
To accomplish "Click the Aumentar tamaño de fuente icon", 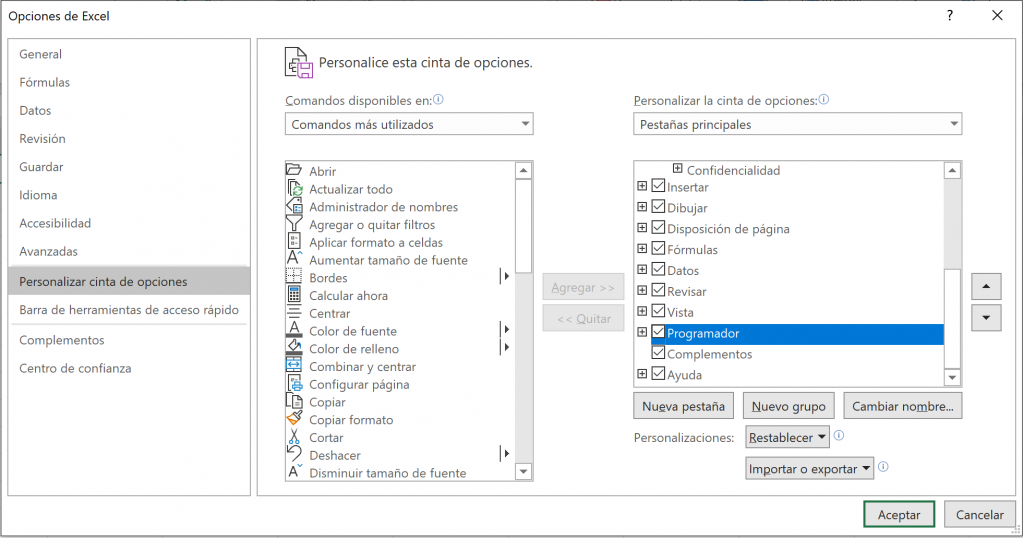I will 294,259.
